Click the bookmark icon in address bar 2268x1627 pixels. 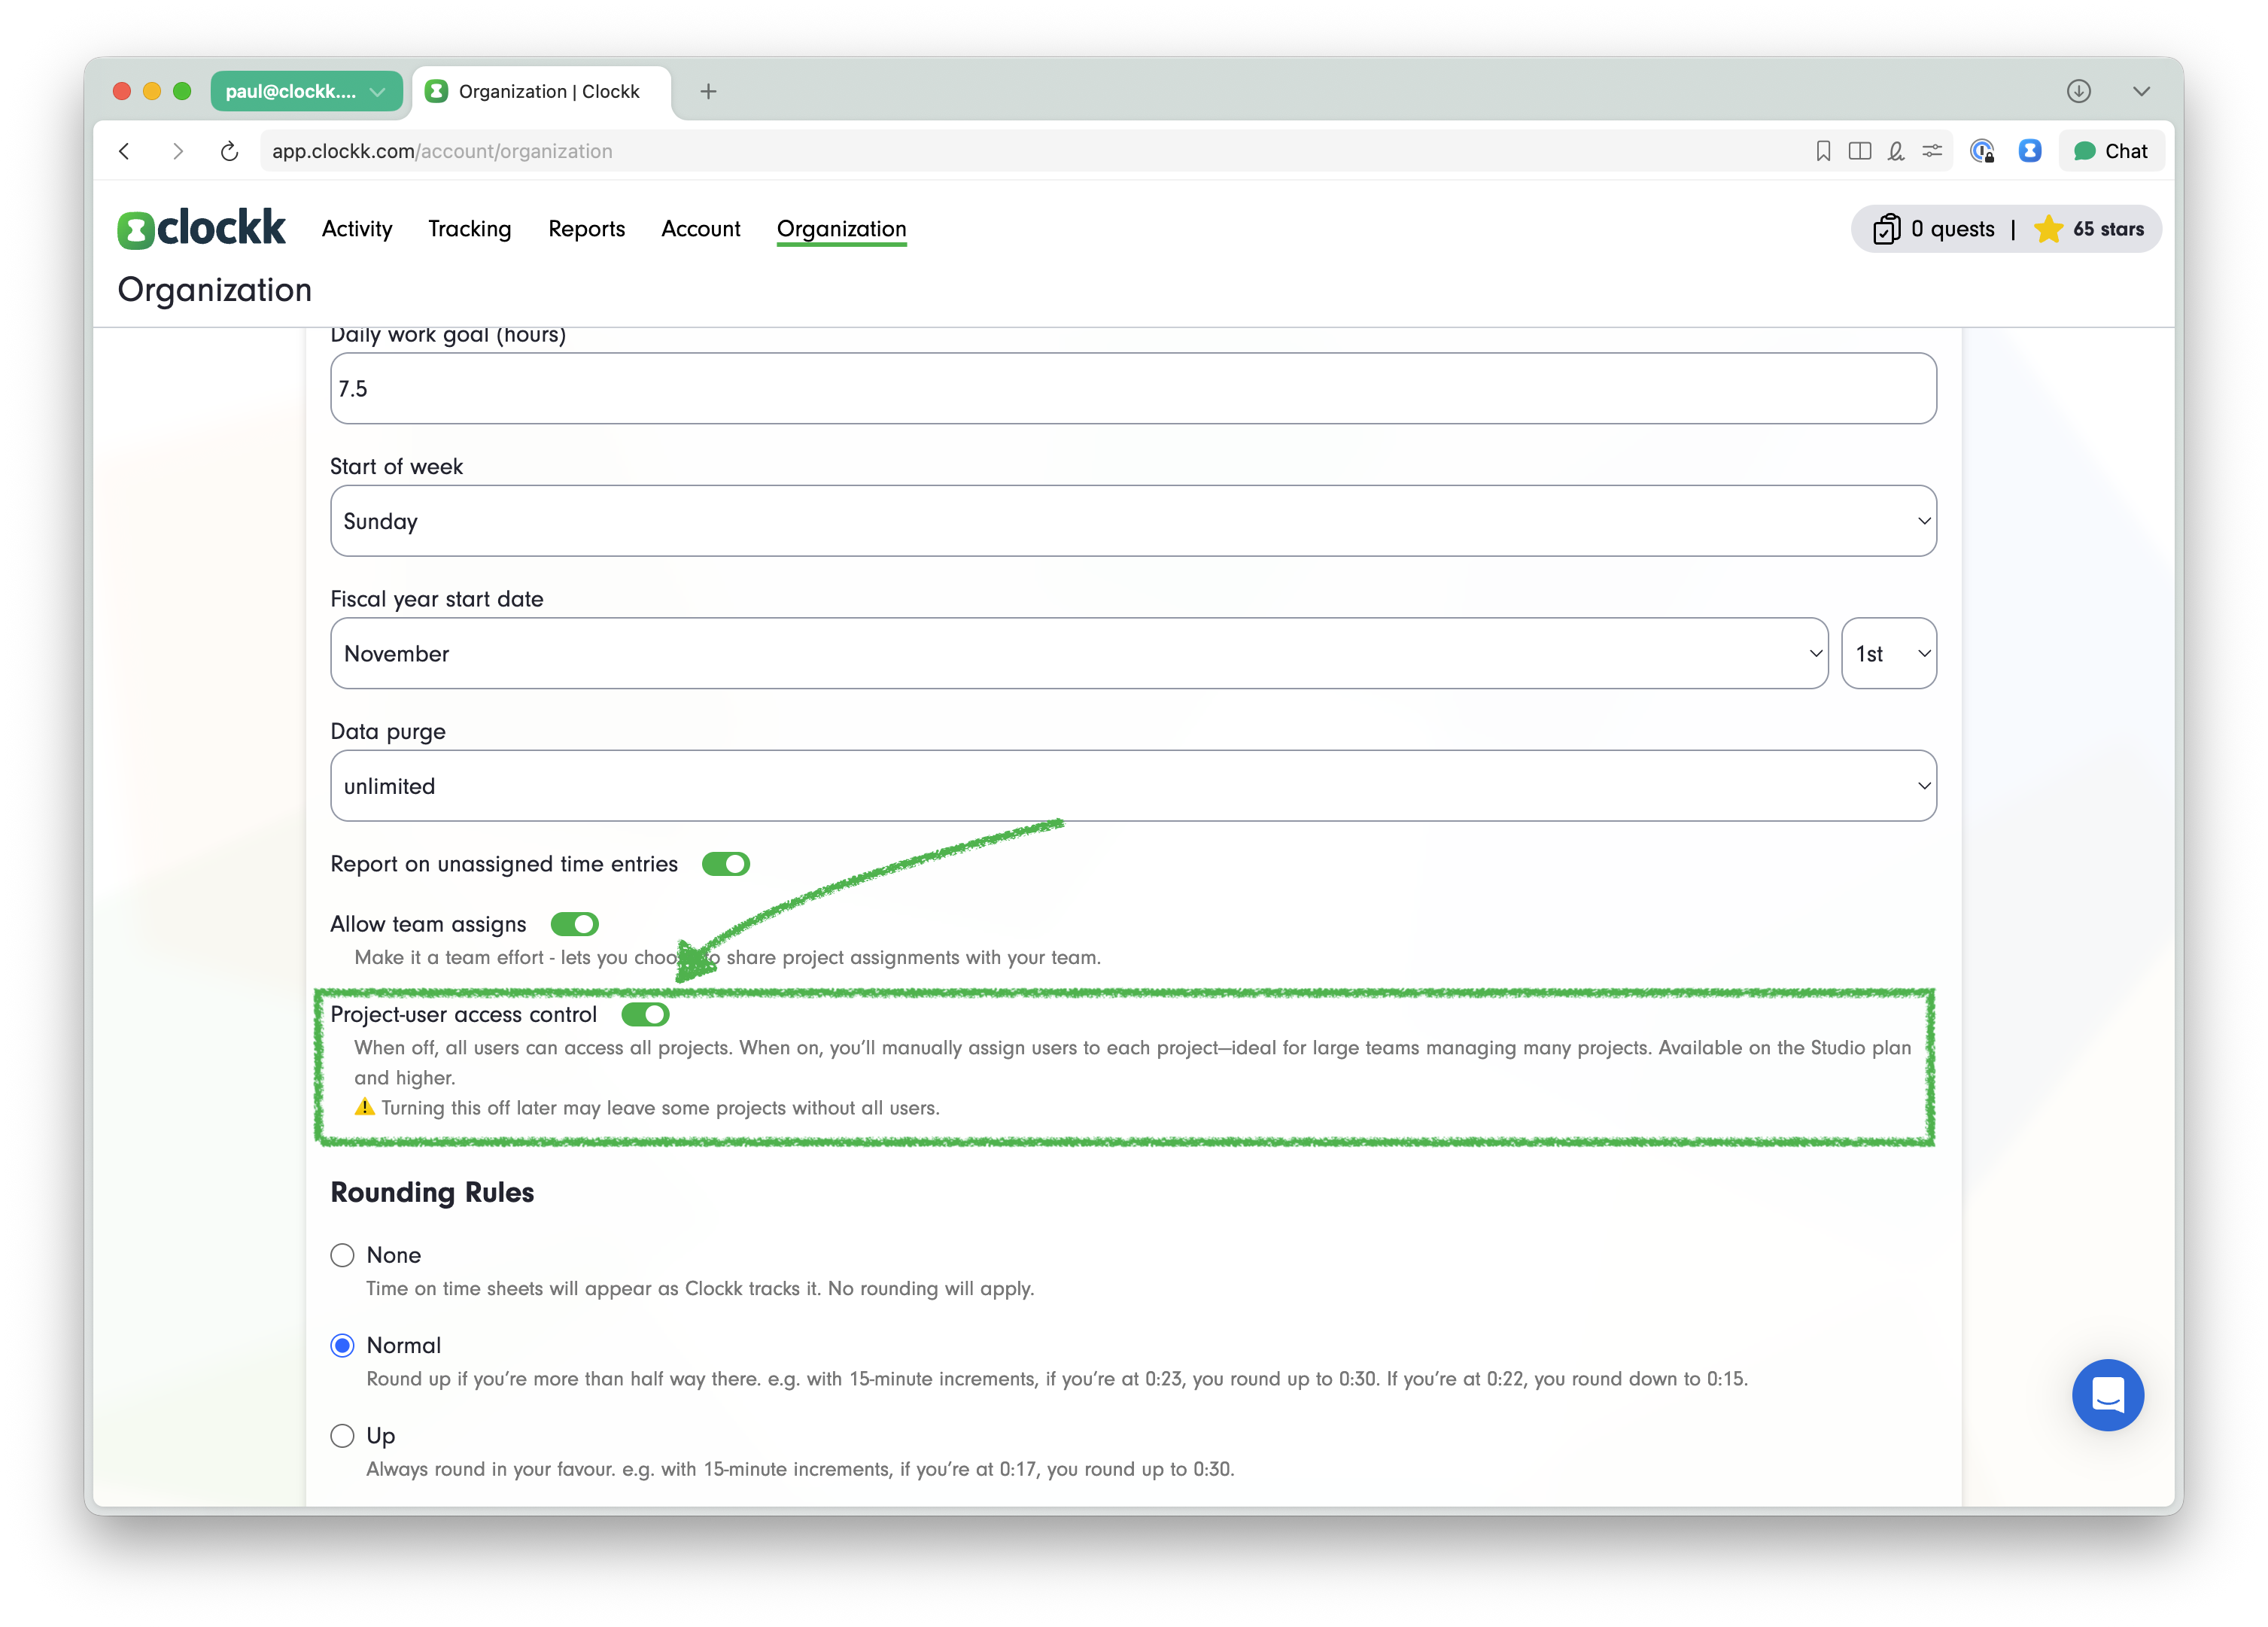1823,151
